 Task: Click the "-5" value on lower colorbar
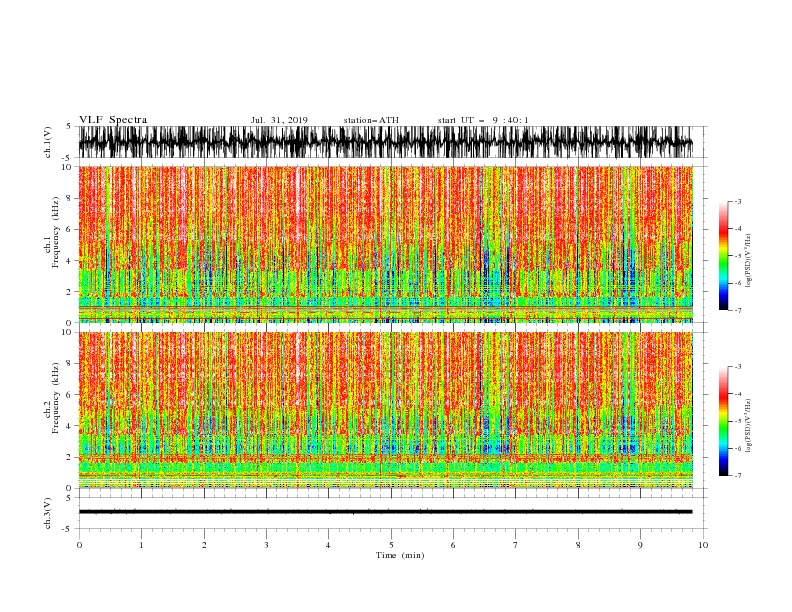tap(737, 421)
